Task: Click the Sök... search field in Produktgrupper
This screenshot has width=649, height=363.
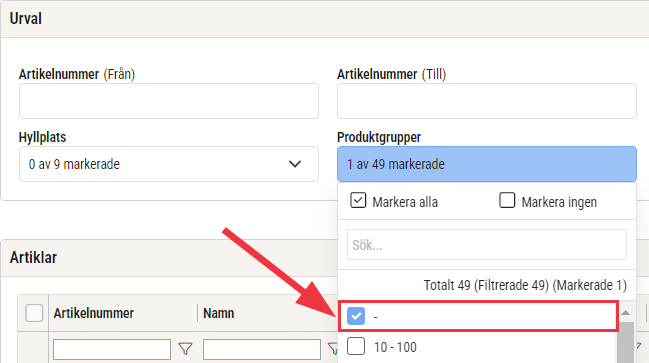Action: [x=487, y=245]
